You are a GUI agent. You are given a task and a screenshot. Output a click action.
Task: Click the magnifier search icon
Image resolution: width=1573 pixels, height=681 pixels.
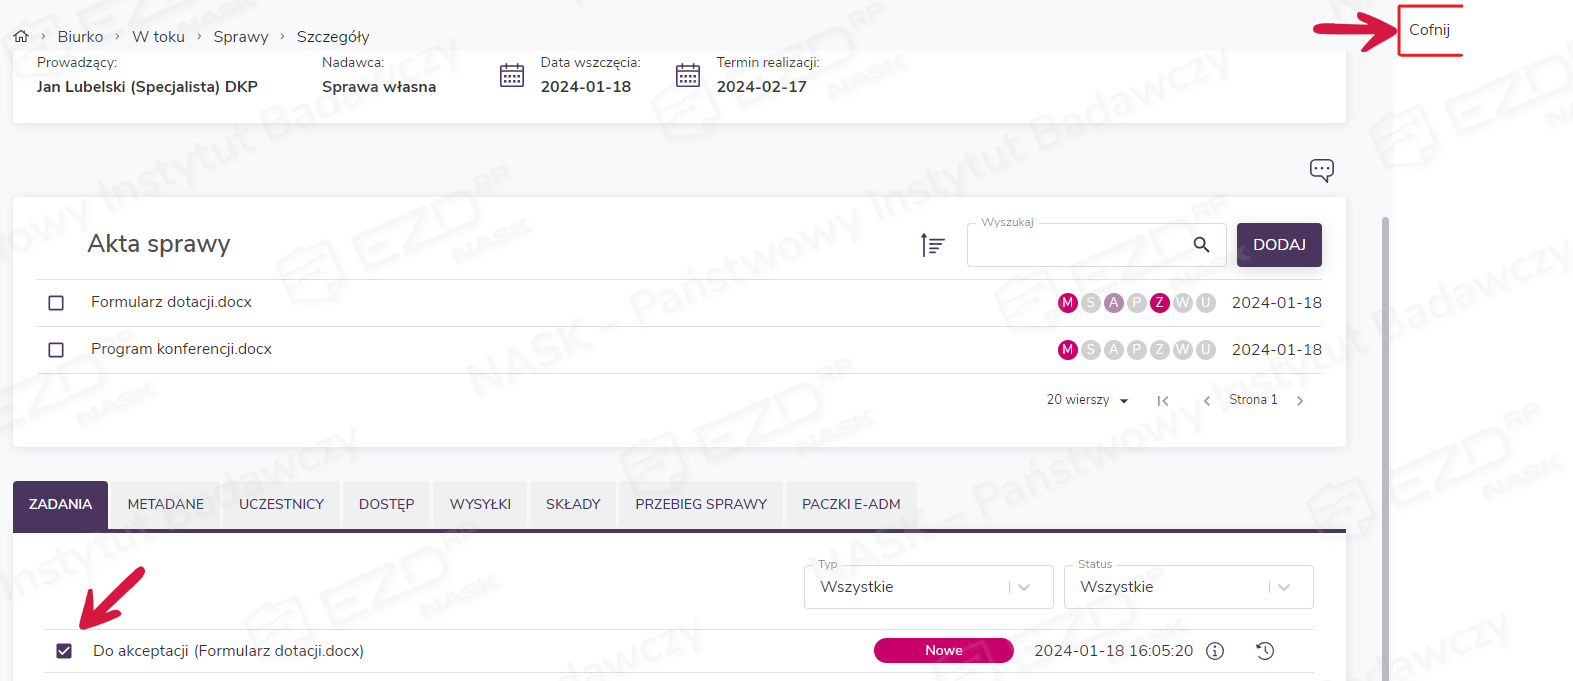pyautogui.click(x=1201, y=245)
